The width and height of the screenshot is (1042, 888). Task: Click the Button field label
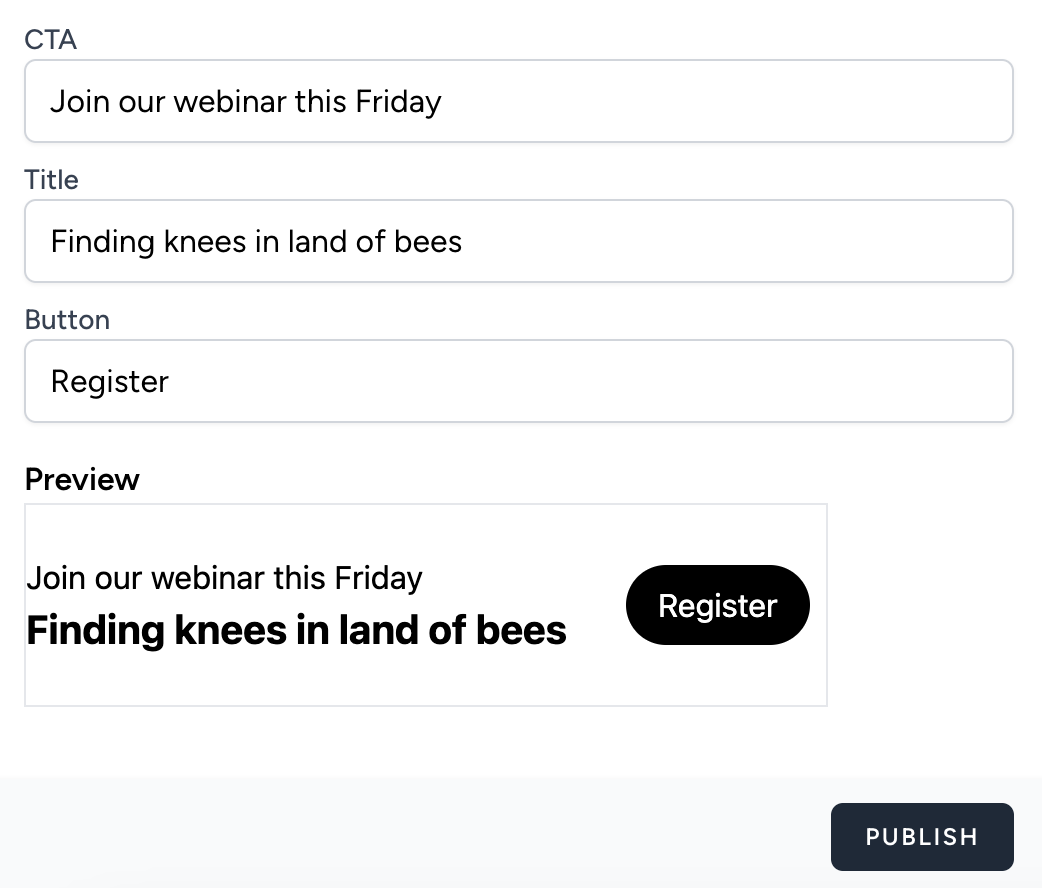[x=67, y=319]
